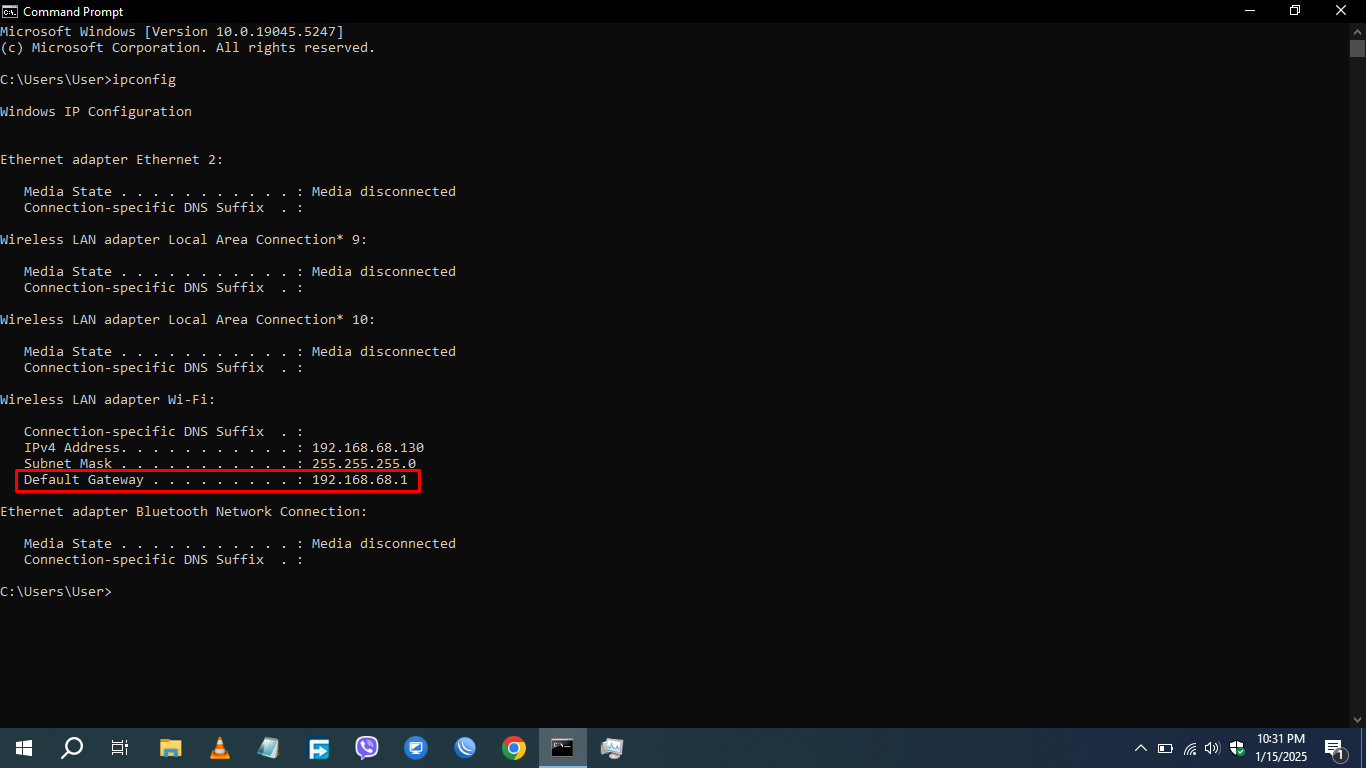Open volume speaker tray icon
The image size is (1366, 768).
pos(1213,748)
